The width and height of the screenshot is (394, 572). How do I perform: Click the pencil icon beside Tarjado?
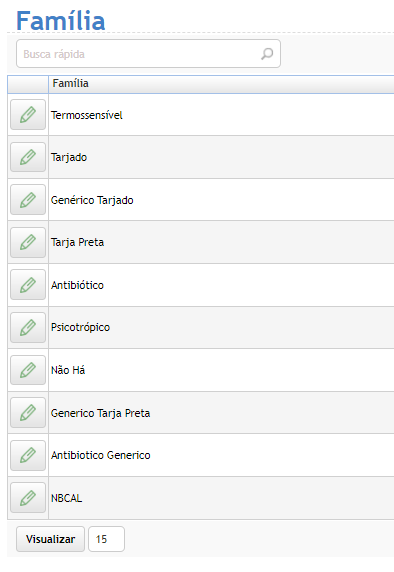coord(28,157)
